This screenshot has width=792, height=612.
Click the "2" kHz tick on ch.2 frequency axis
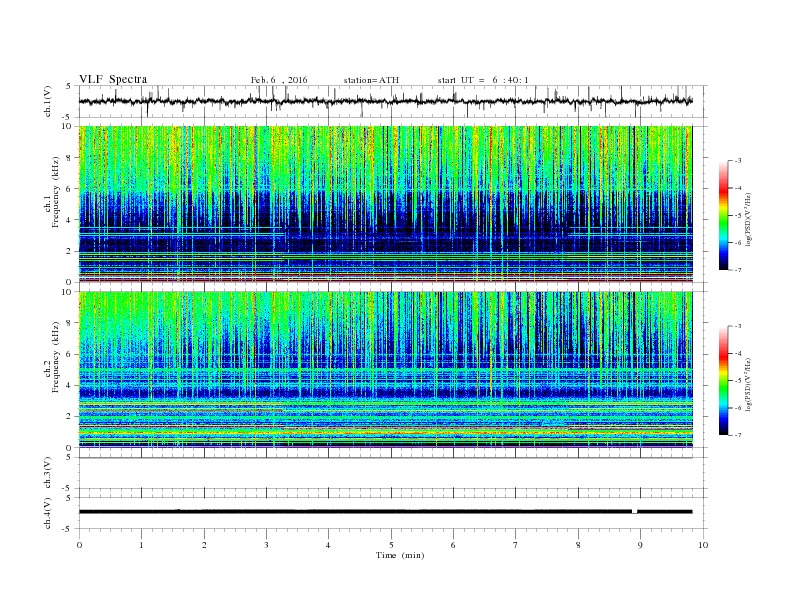[70, 417]
